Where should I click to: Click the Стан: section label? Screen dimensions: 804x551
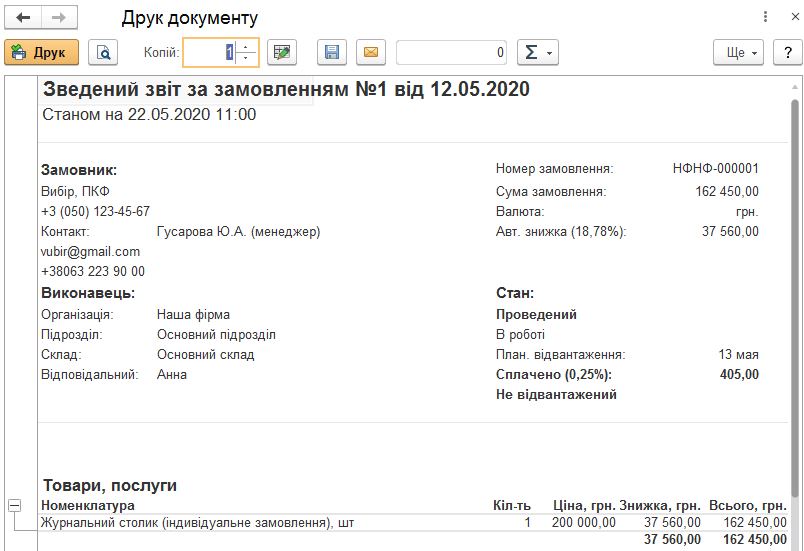point(515,293)
